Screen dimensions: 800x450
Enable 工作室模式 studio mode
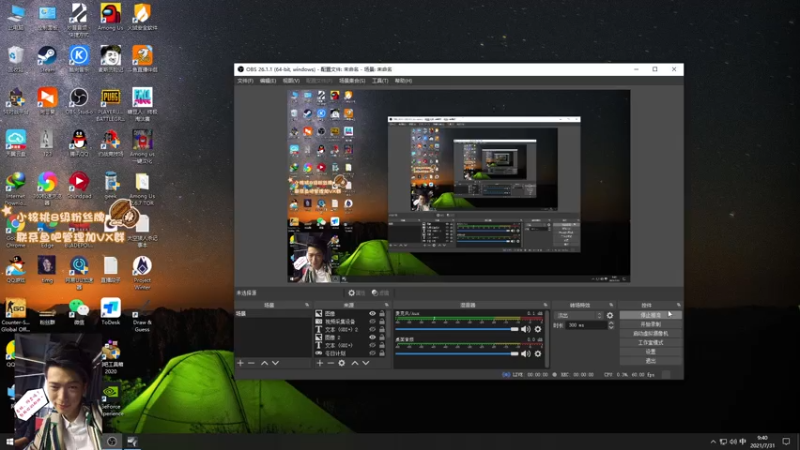pos(651,342)
